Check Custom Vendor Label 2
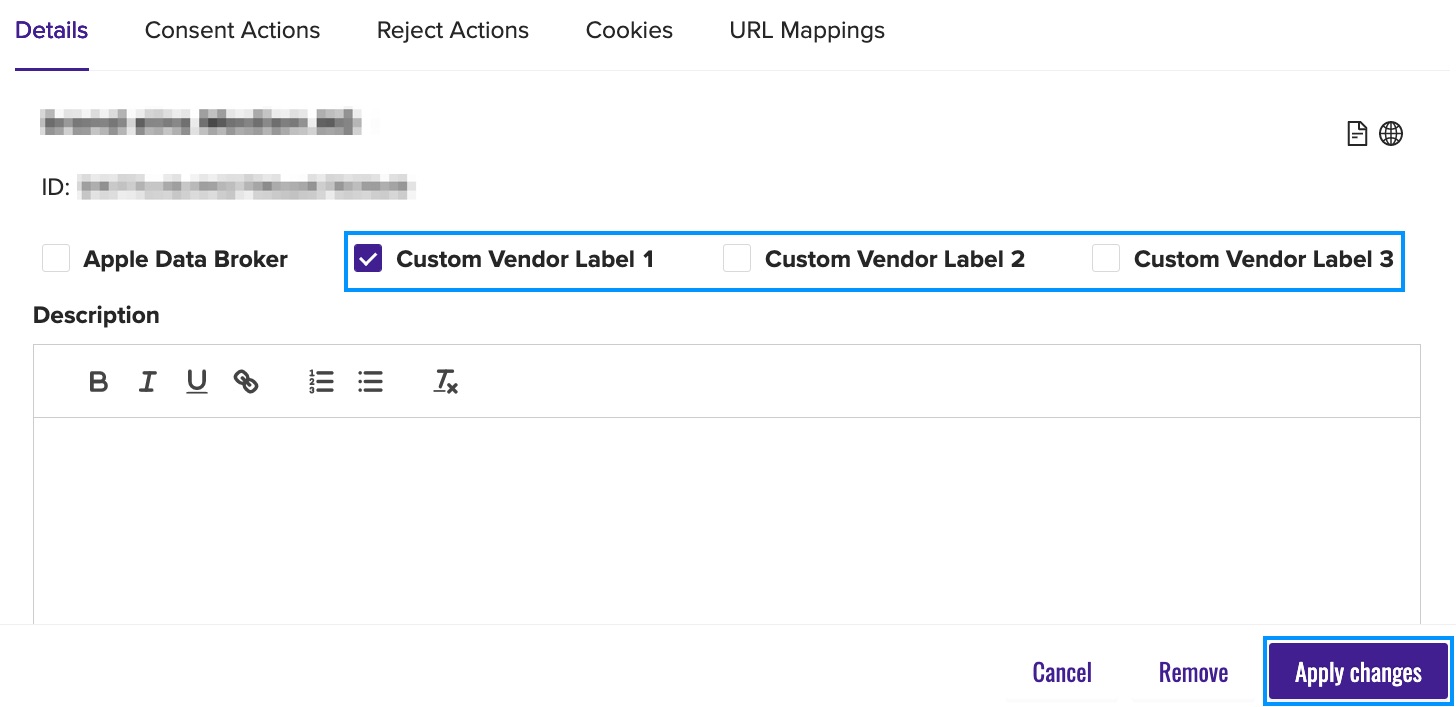This screenshot has height=707, width=1456. [737, 259]
